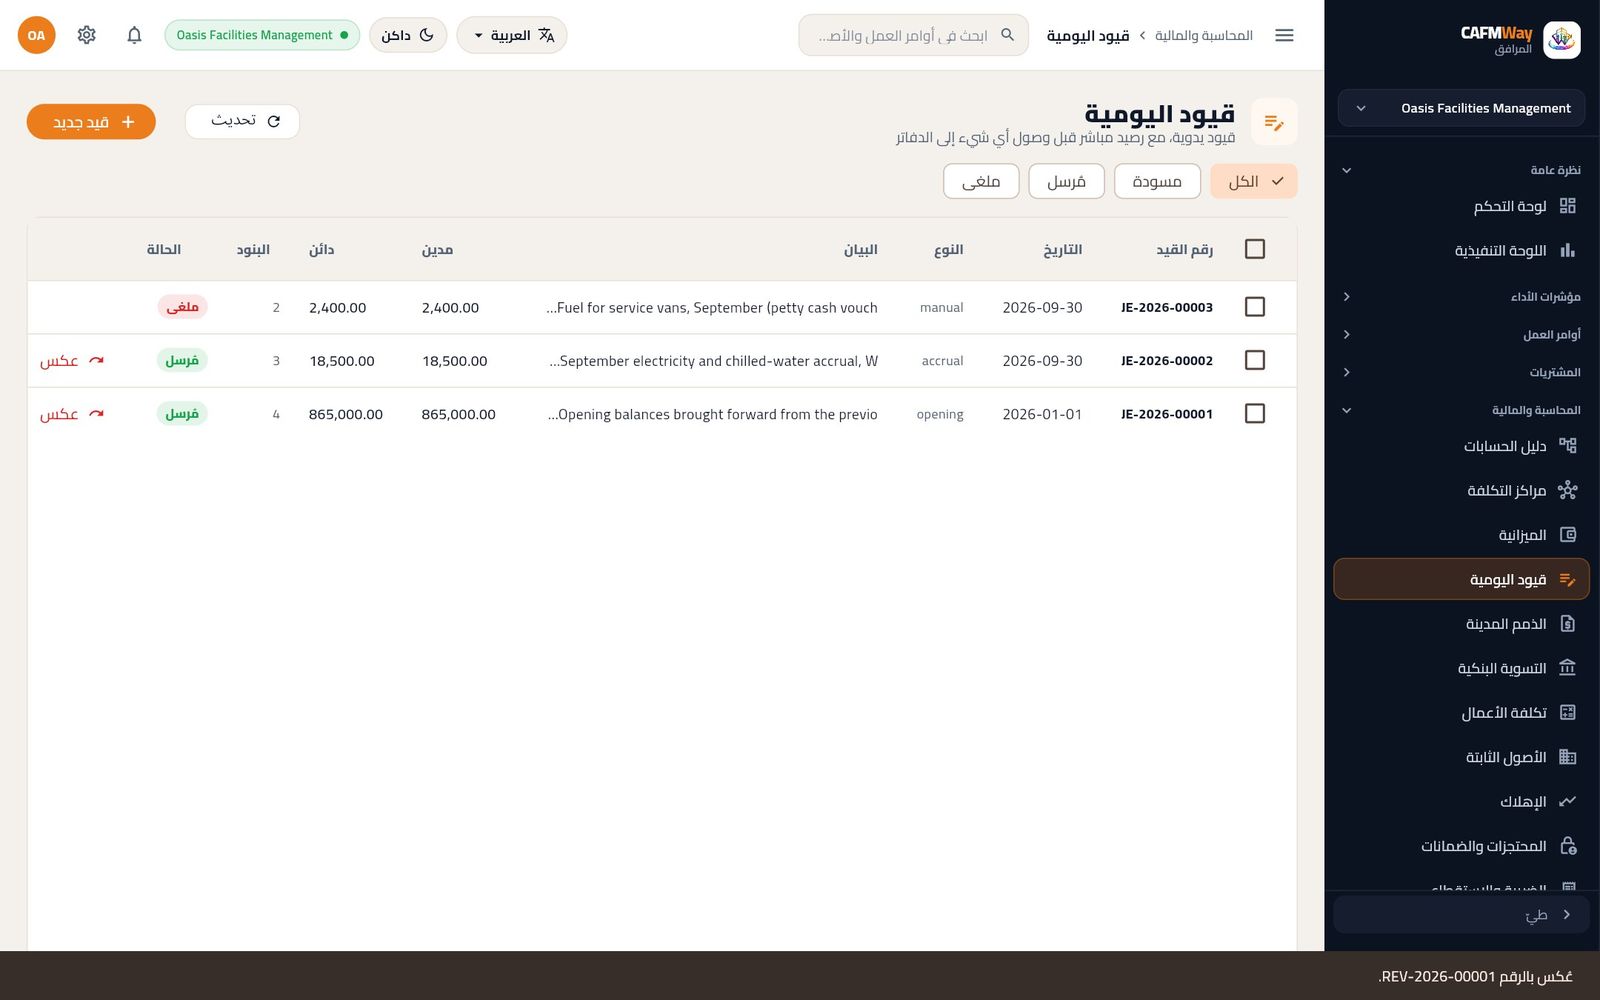1600x1000 pixels.
Task: Filter by مُرسل posted entries
Action: [1066, 181]
